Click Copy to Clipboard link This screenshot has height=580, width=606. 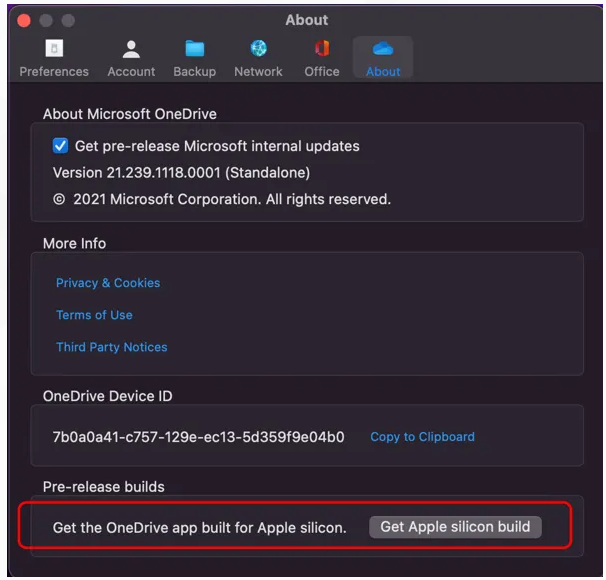pyautogui.click(x=422, y=437)
